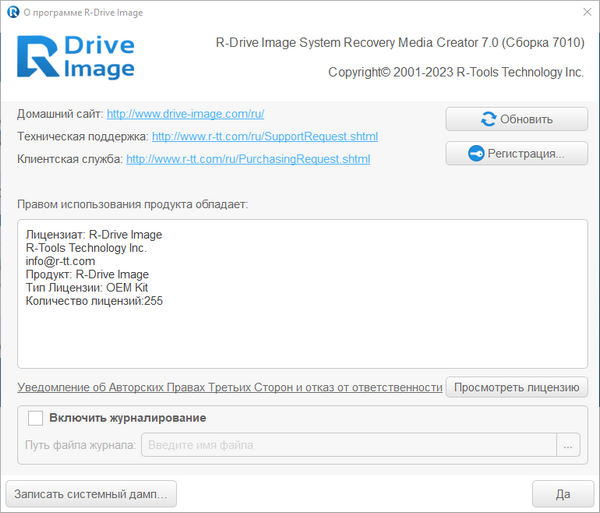This screenshot has width=600, height=513.
Task: Open the PurchasingRequest.shtml customer service link
Action: coord(248,159)
